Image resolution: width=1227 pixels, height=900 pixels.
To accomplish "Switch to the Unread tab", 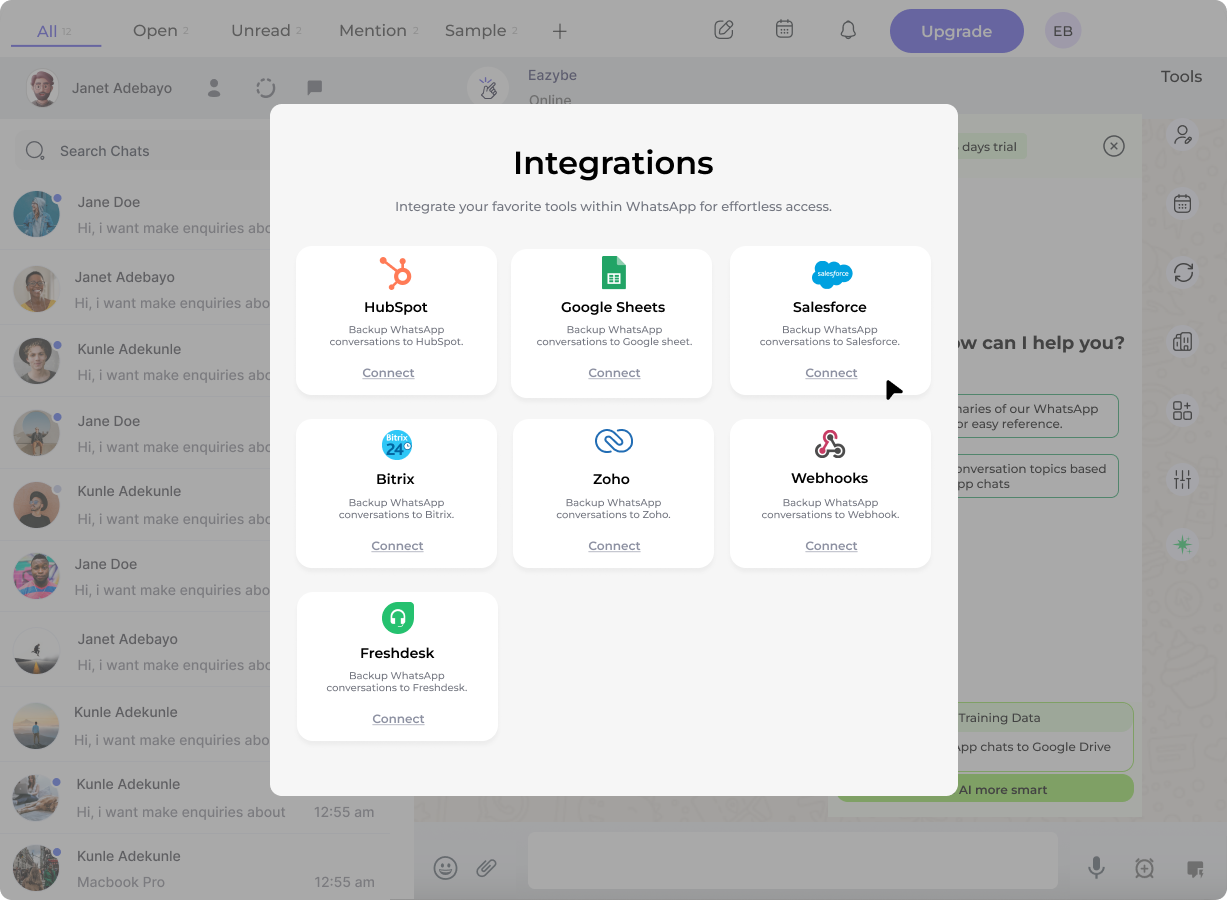I will pyautogui.click(x=259, y=30).
